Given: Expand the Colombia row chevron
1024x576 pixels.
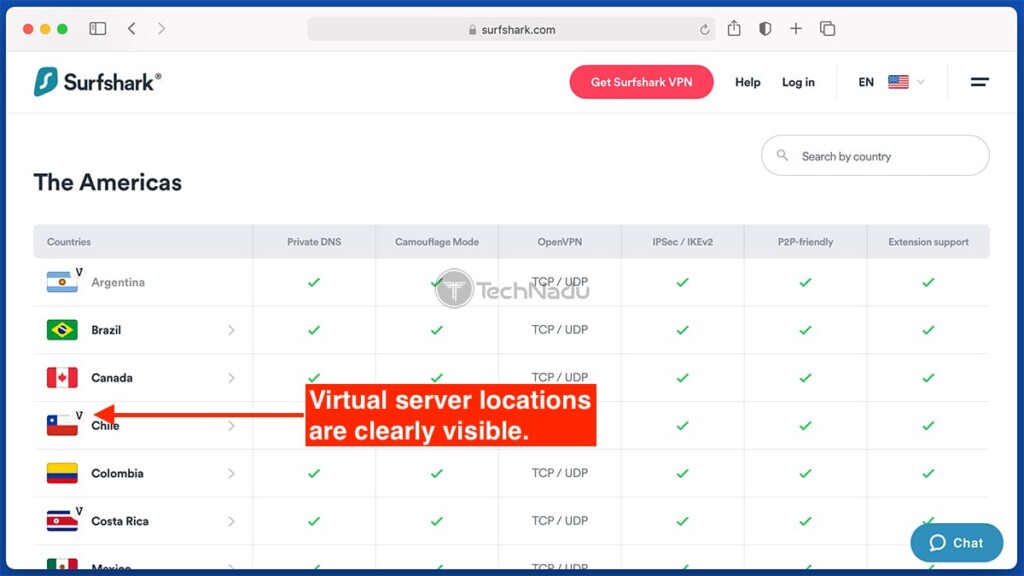Looking at the screenshot, I should (x=231, y=473).
